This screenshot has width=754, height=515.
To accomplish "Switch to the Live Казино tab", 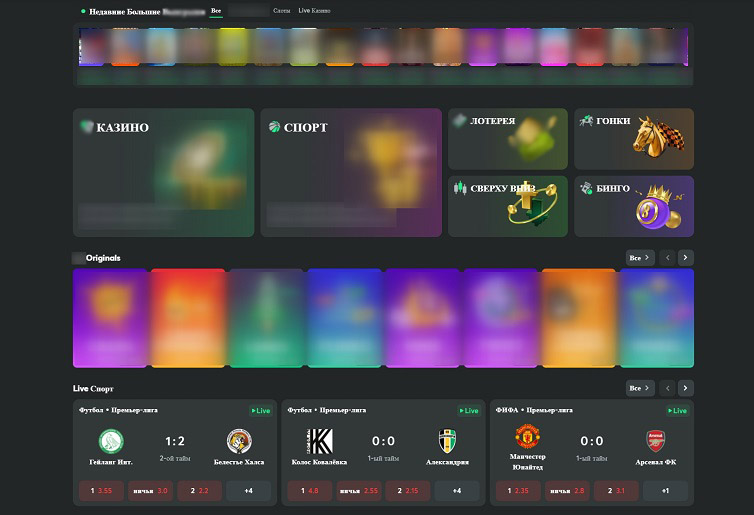I will coord(314,10).
